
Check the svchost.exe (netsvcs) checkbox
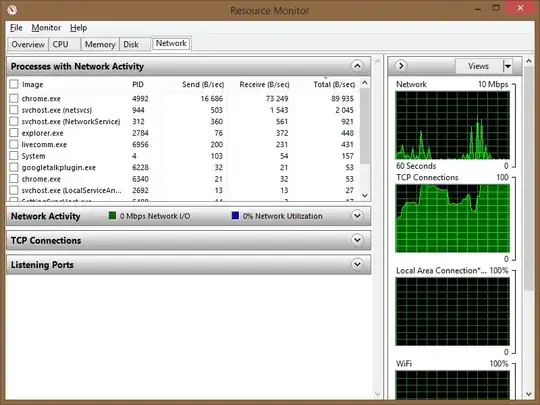14,110
